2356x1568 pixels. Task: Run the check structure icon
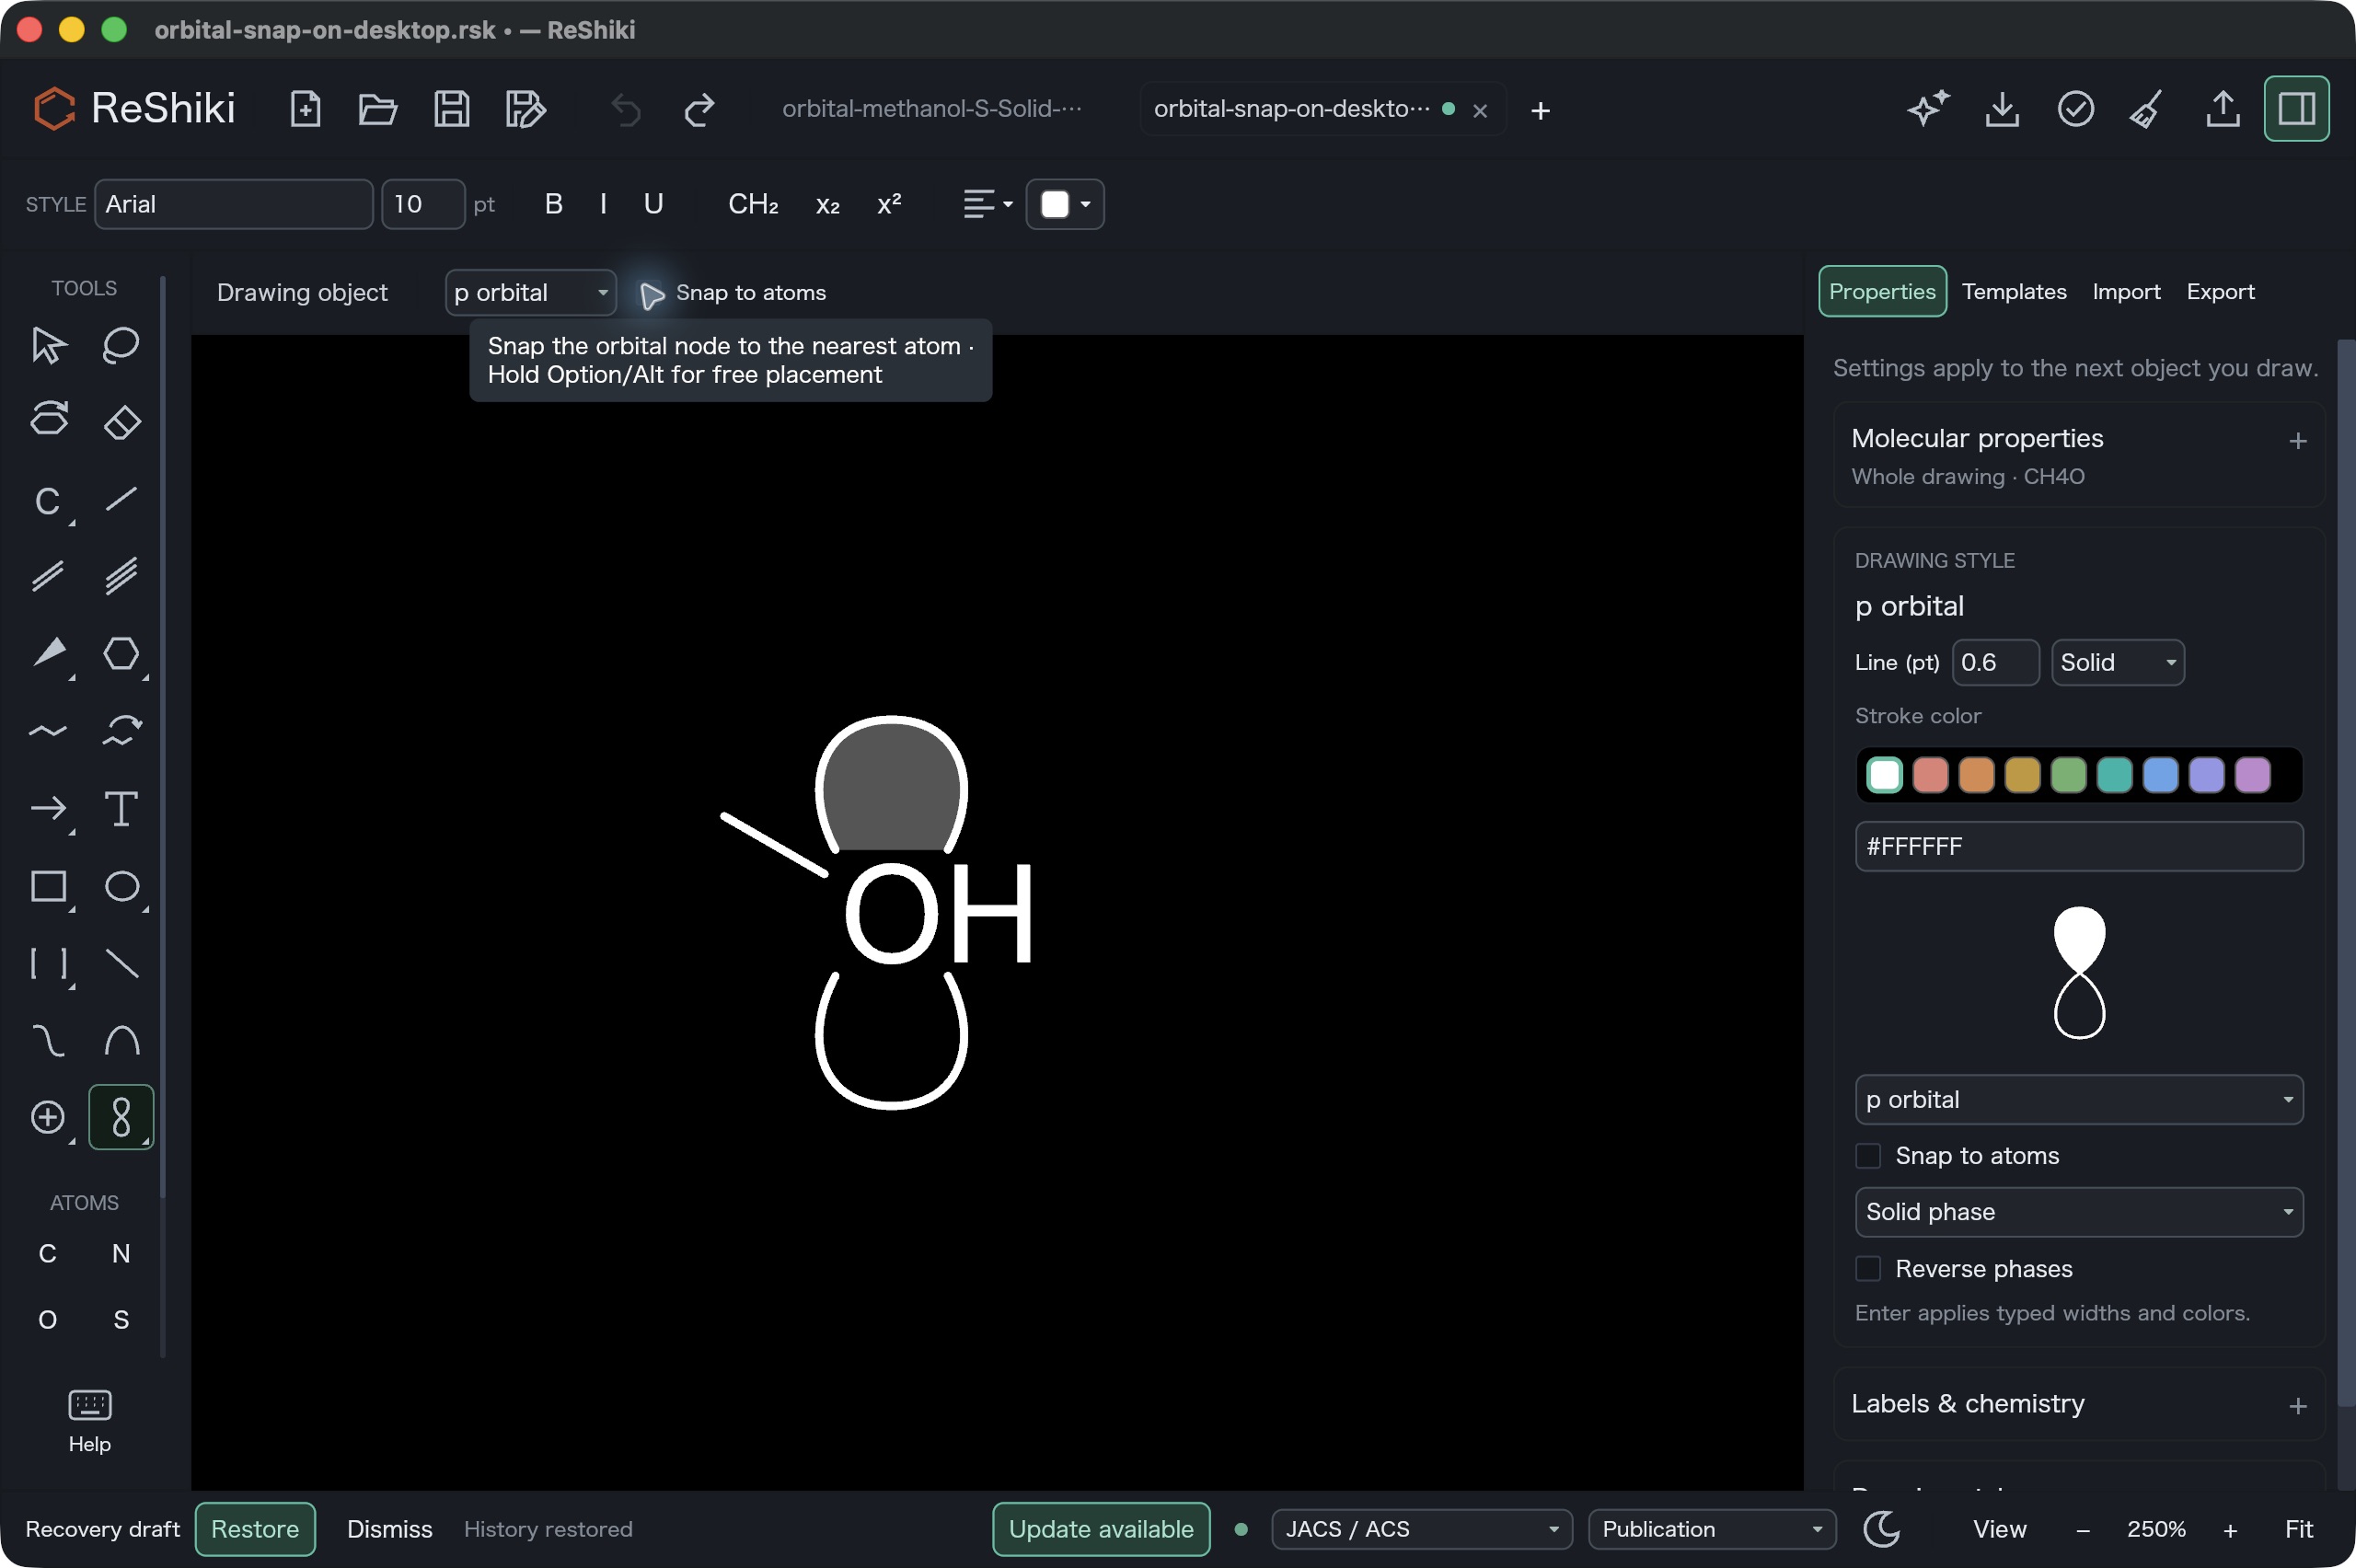click(2076, 109)
